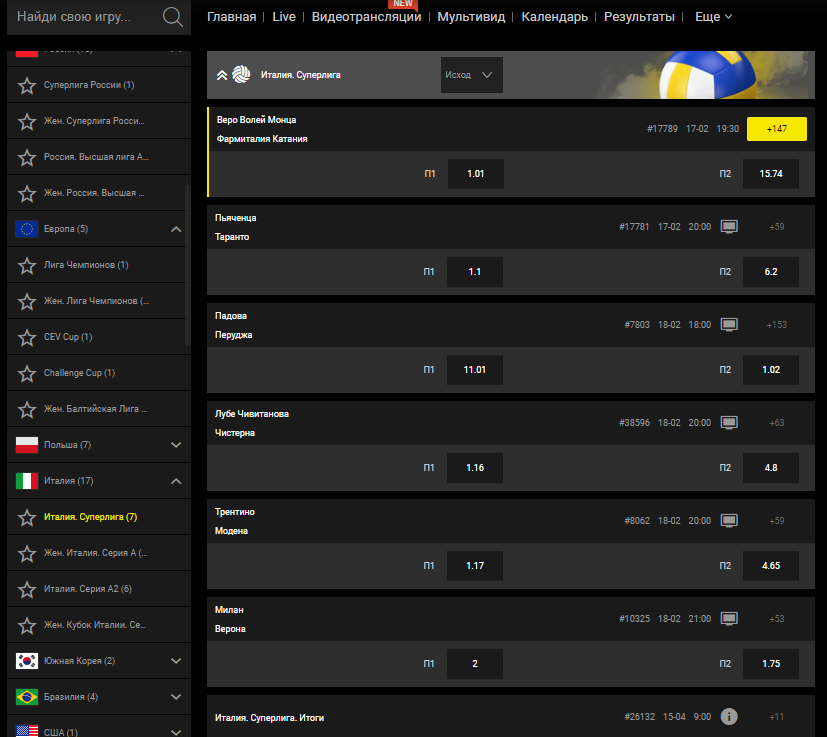This screenshot has height=737, width=827.
Task: Favorite CEV Cup with star
Action: click(27, 337)
